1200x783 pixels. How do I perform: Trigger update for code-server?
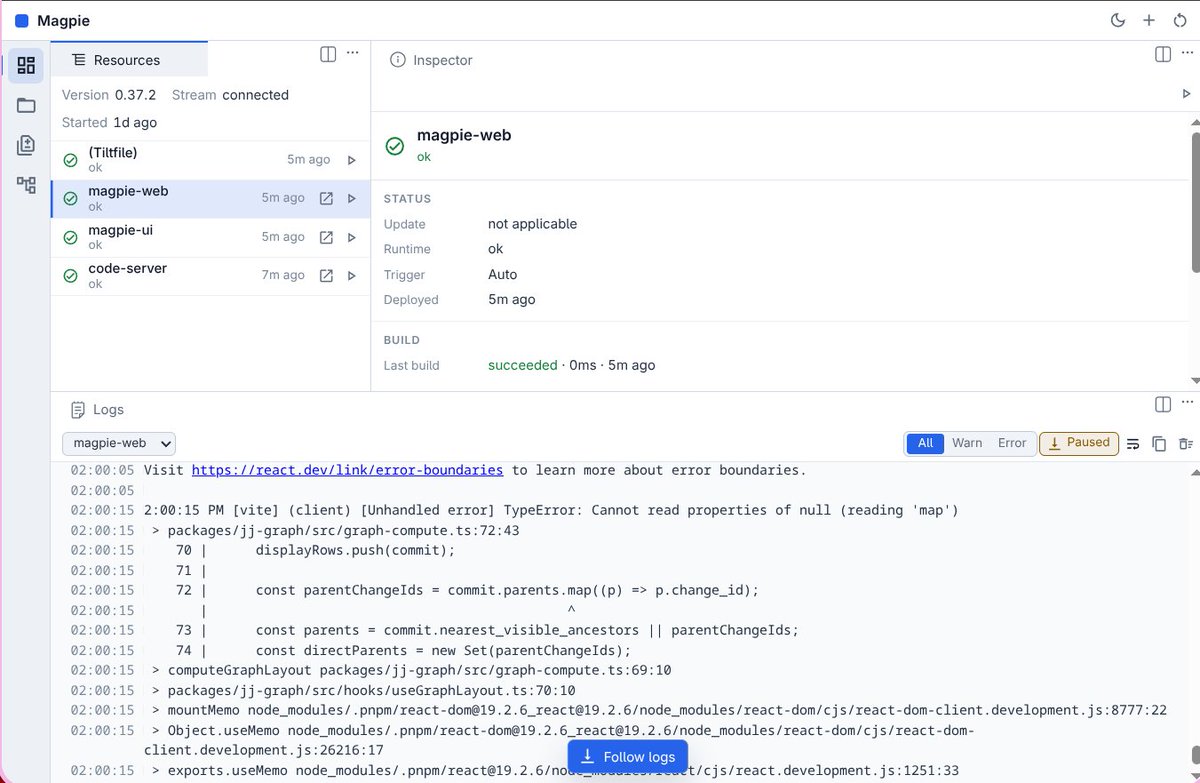pos(351,276)
